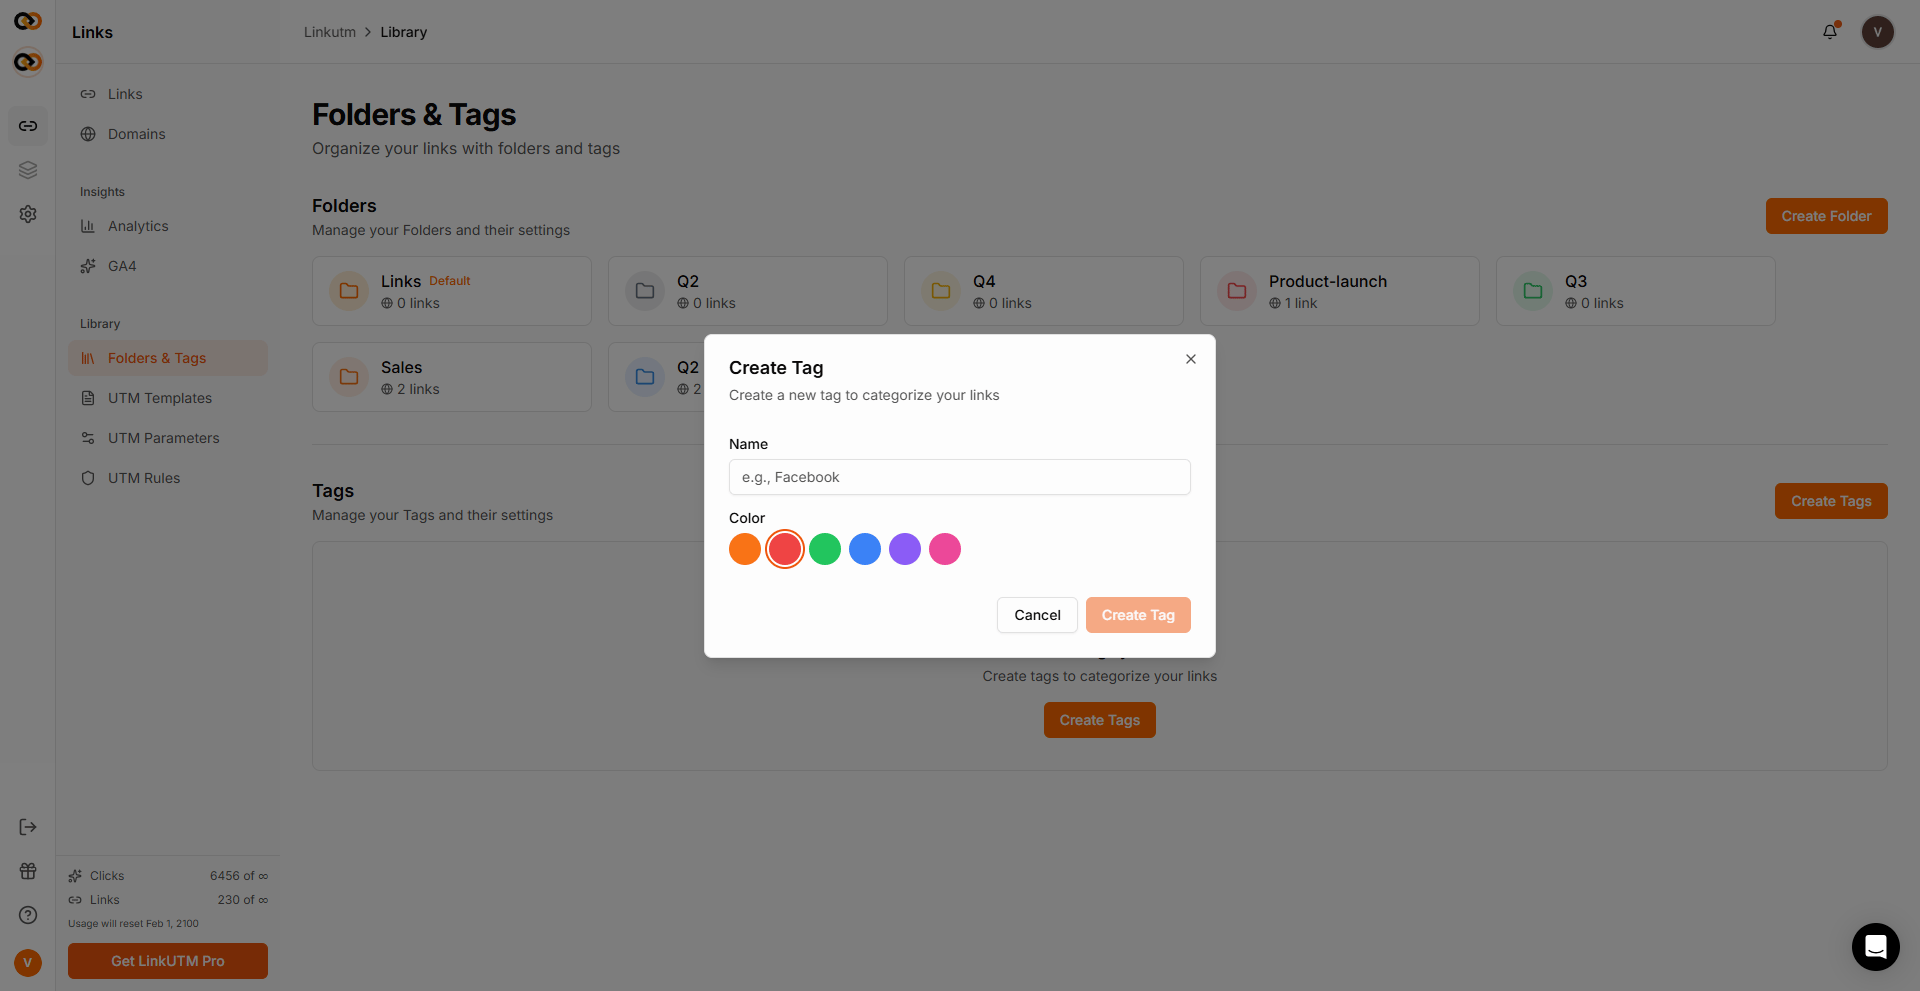Image resolution: width=1920 pixels, height=991 pixels.
Task: Click Create Tags button in empty tags panel
Action: pyautogui.click(x=1100, y=720)
